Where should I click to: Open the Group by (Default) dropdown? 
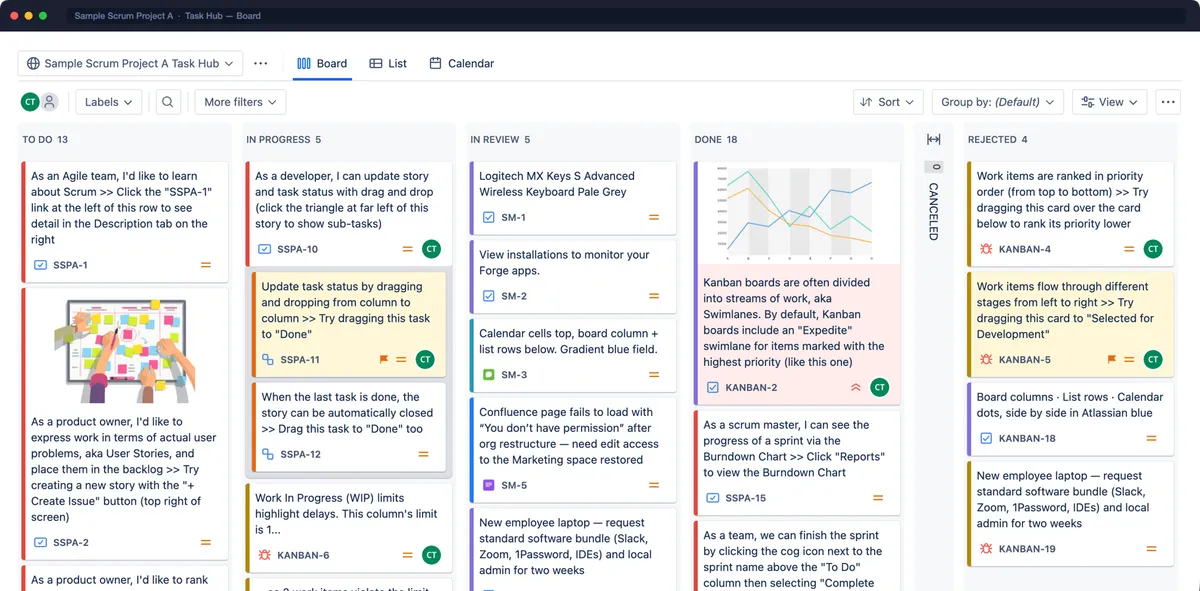(998, 102)
